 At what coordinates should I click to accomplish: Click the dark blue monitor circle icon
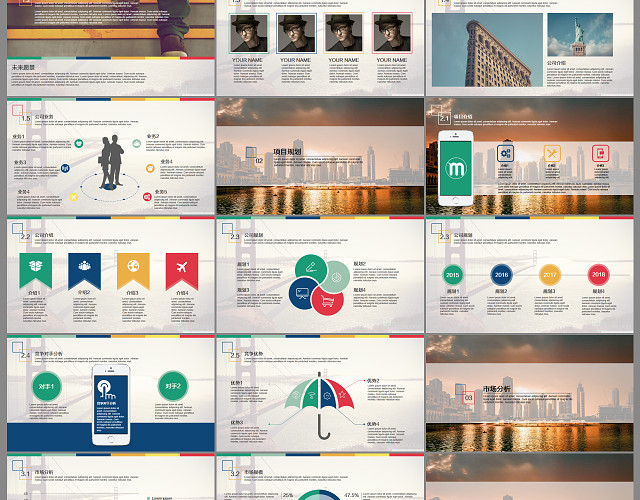[x=303, y=293]
